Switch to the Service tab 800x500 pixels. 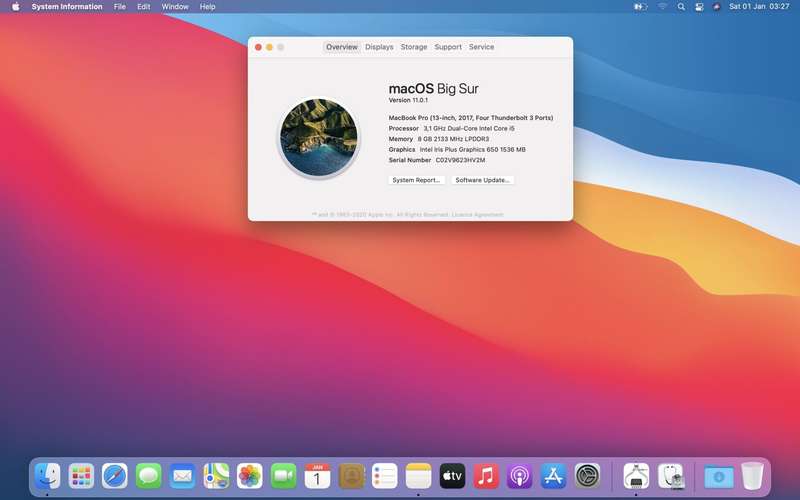click(x=482, y=47)
